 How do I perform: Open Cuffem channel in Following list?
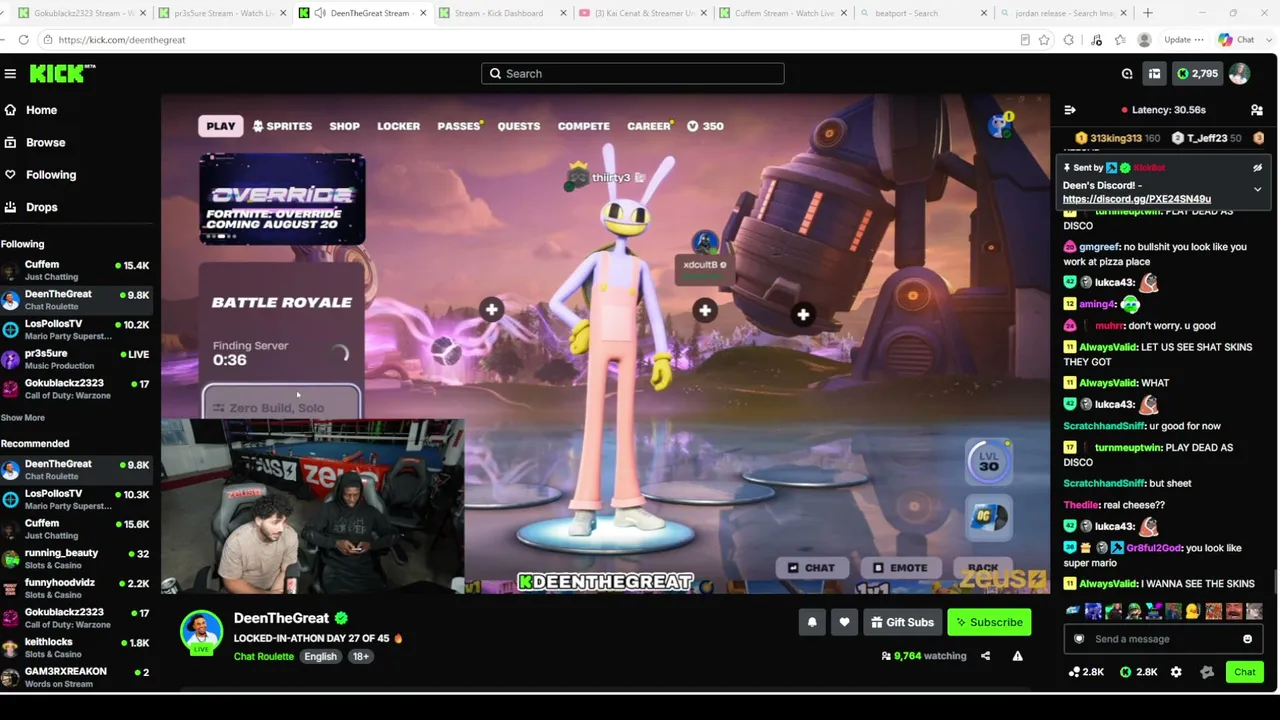[x=75, y=270]
